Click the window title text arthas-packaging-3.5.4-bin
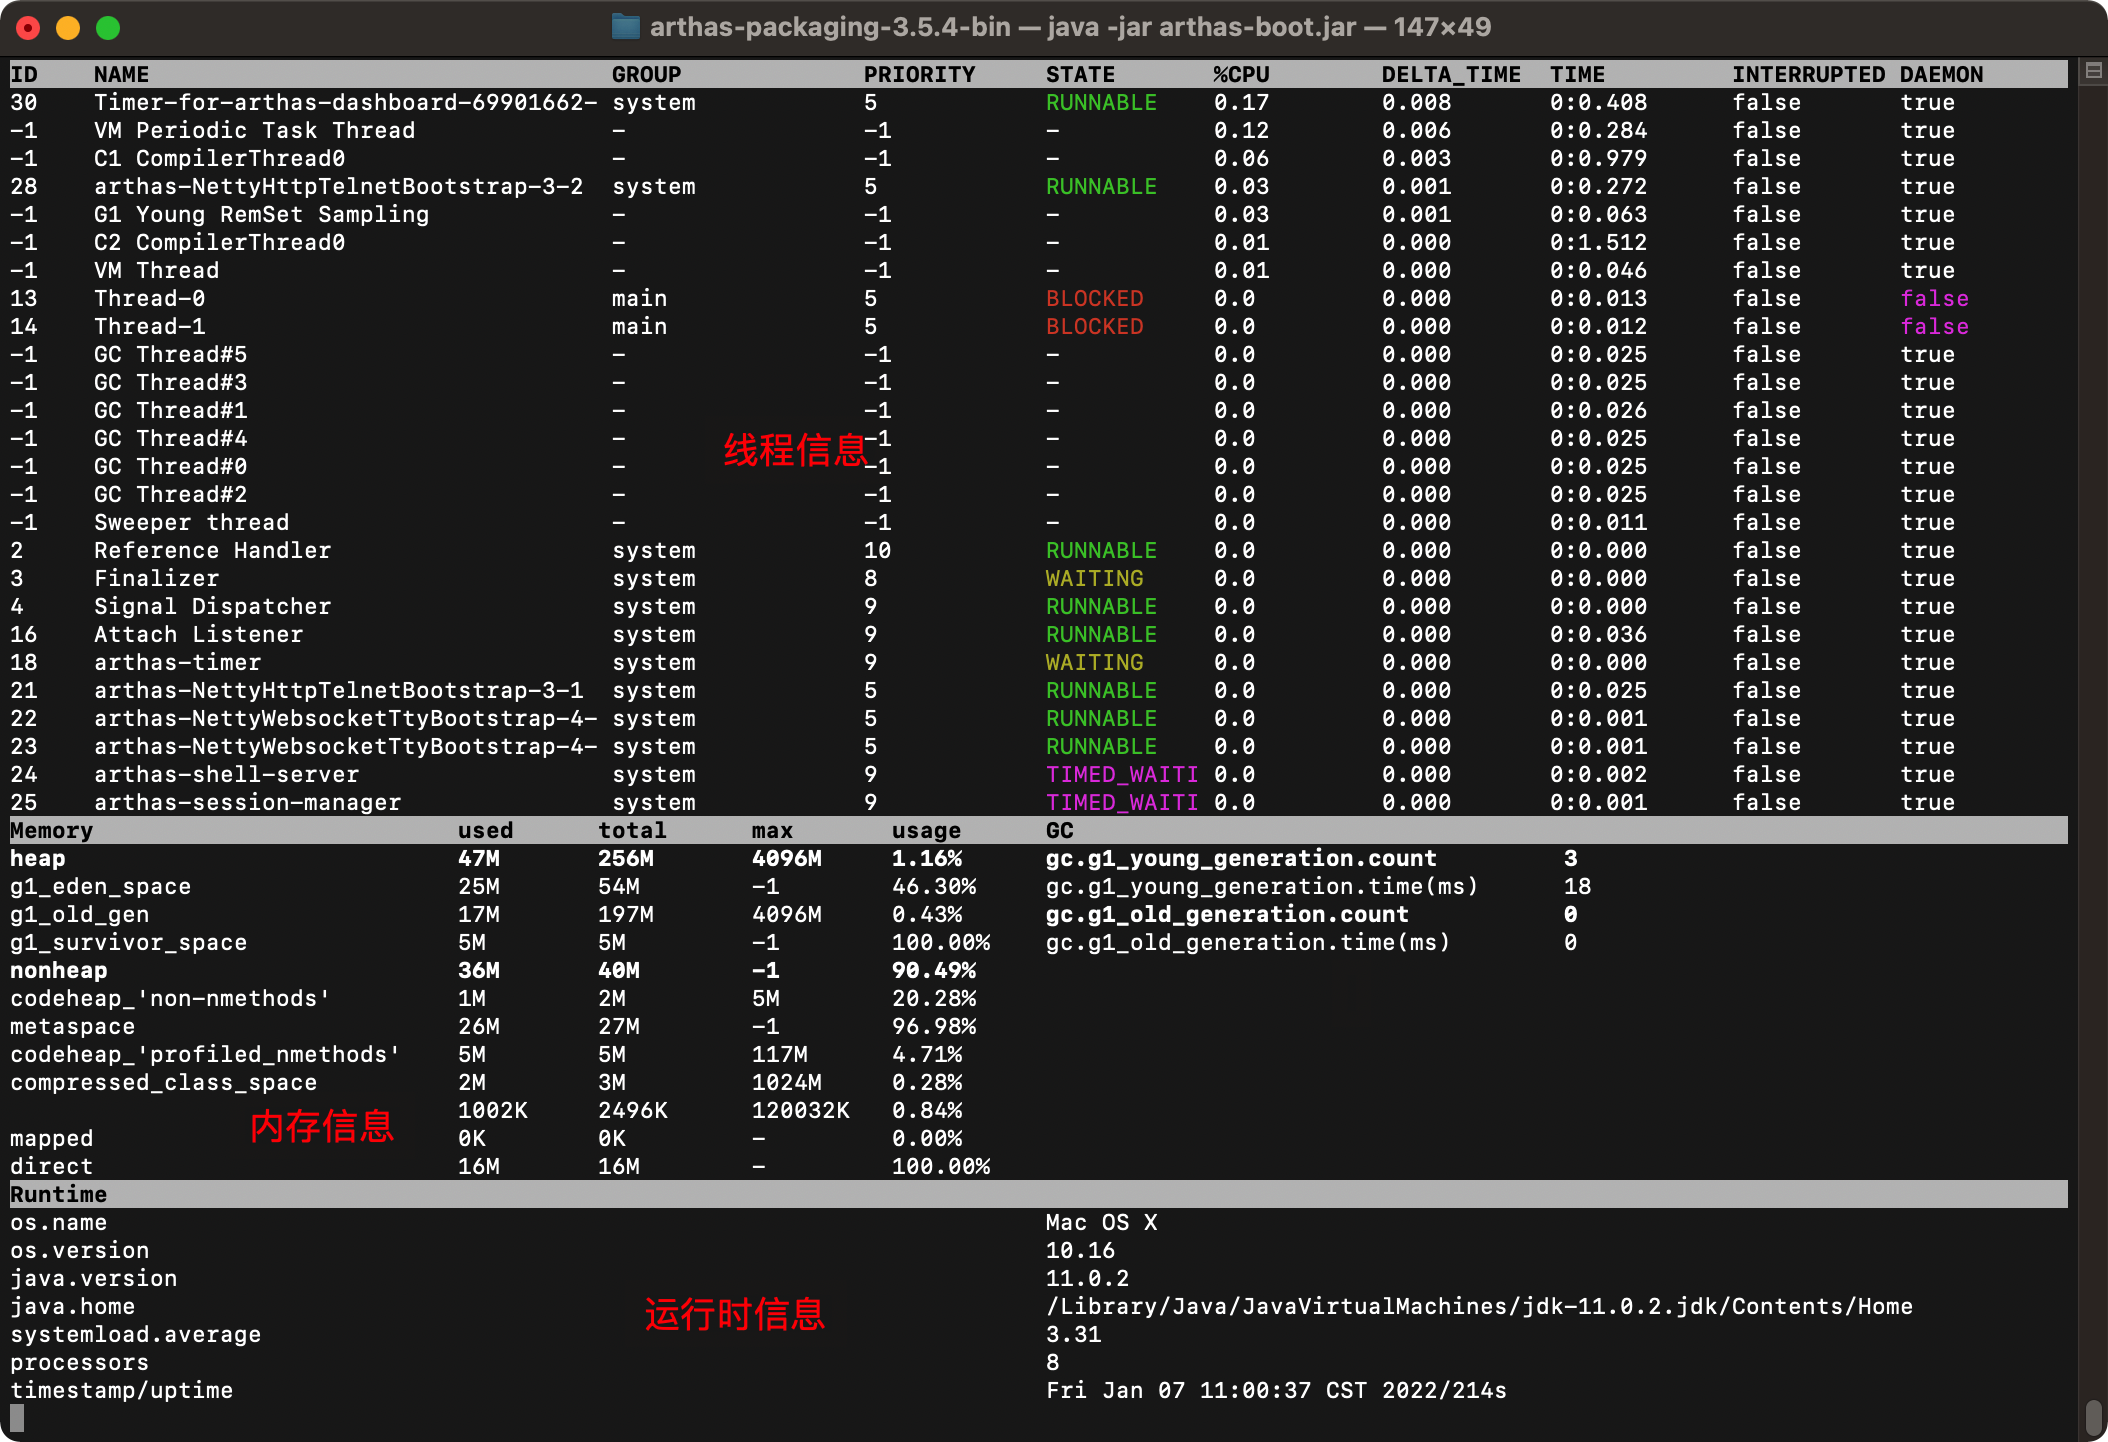 [830, 27]
